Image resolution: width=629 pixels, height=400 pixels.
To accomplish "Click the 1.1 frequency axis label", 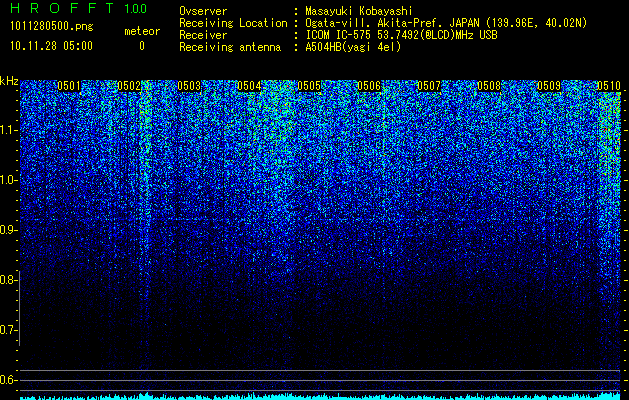I will coord(9,130).
